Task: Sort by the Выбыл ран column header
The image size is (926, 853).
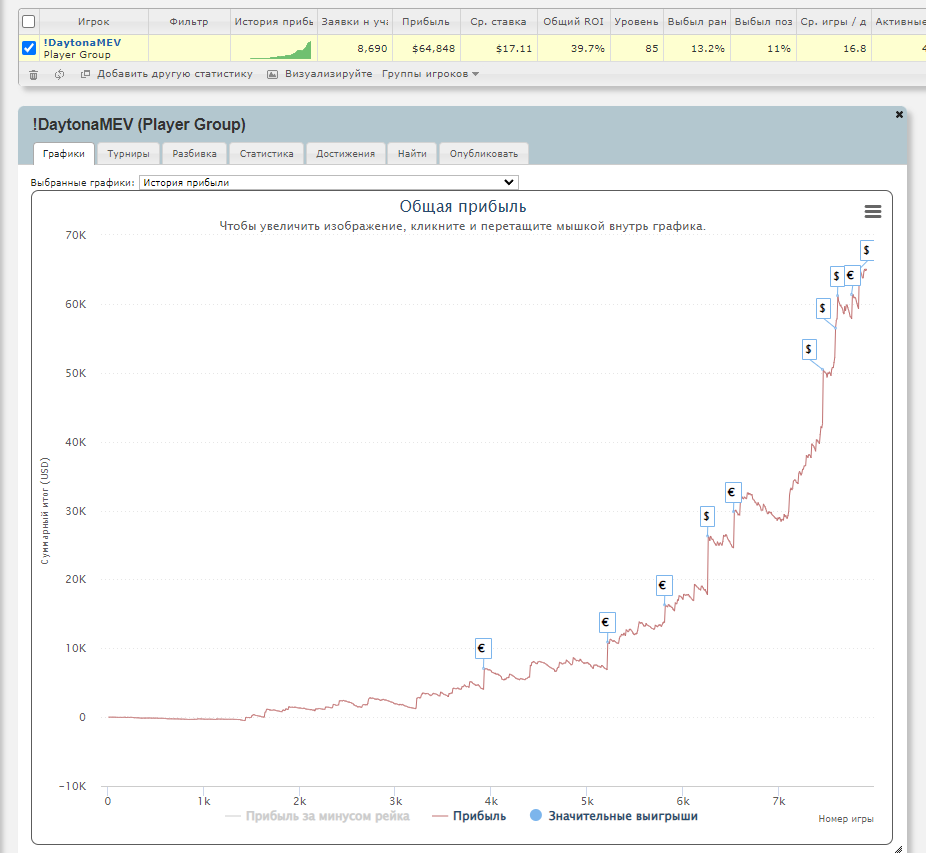Action: pos(697,22)
